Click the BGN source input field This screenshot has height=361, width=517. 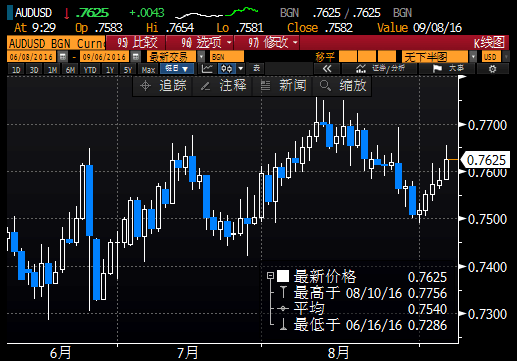227,57
